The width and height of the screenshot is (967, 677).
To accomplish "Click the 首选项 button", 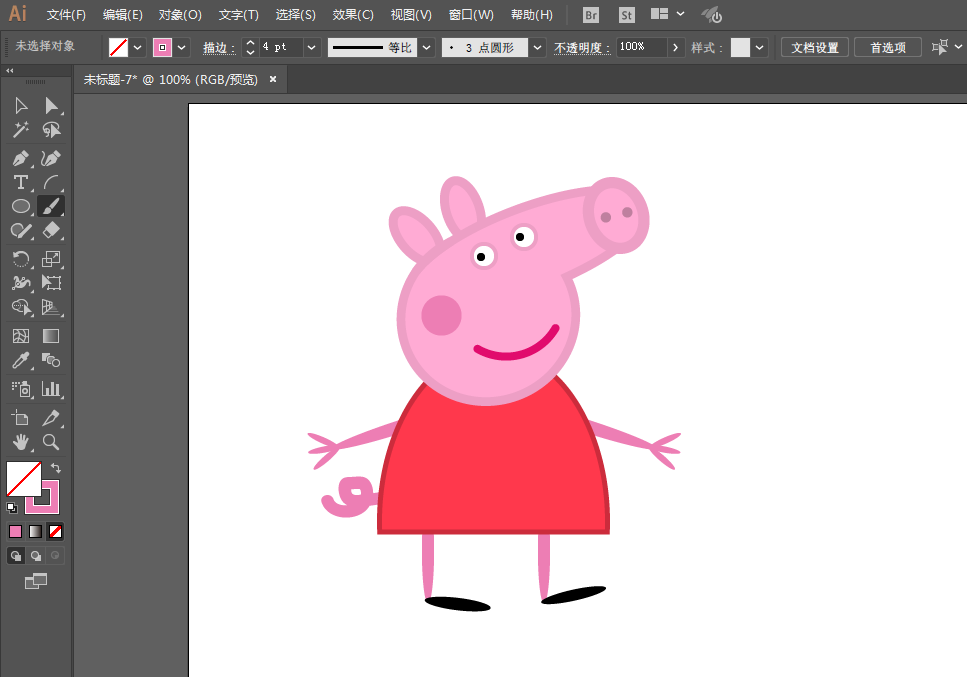I will pyautogui.click(x=888, y=47).
